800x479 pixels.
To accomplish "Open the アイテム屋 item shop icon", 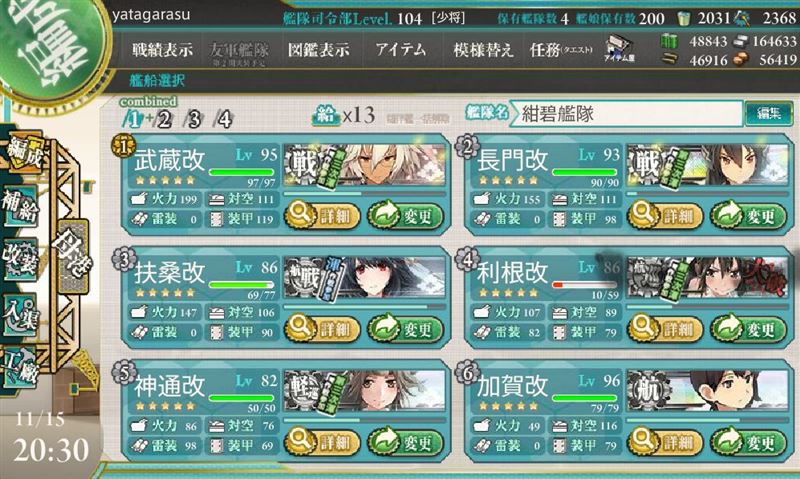I will [619, 49].
